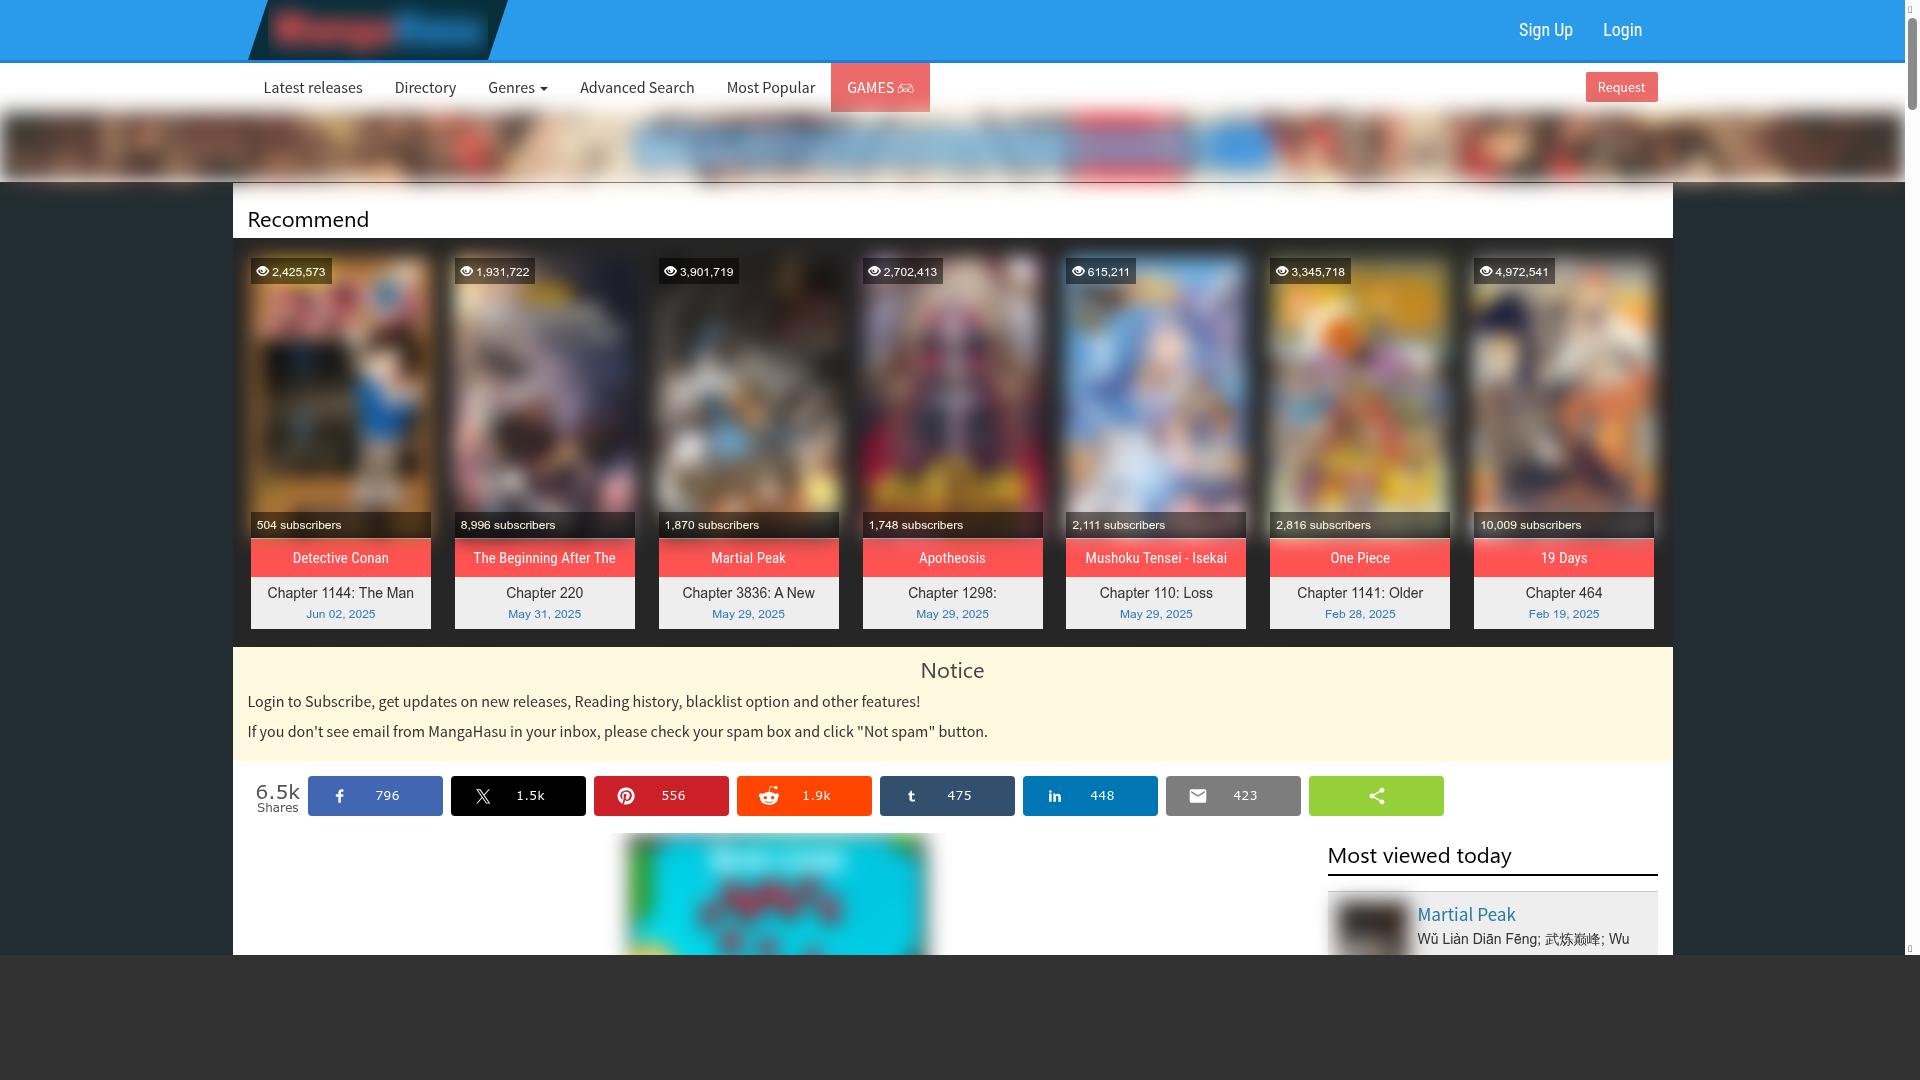Open the Login link
The height and width of the screenshot is (1080, 1920).
pos(1622,30)
